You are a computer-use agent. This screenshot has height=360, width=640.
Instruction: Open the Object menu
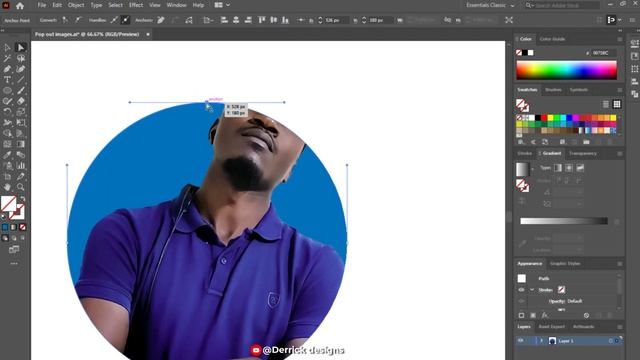point(76,5)
